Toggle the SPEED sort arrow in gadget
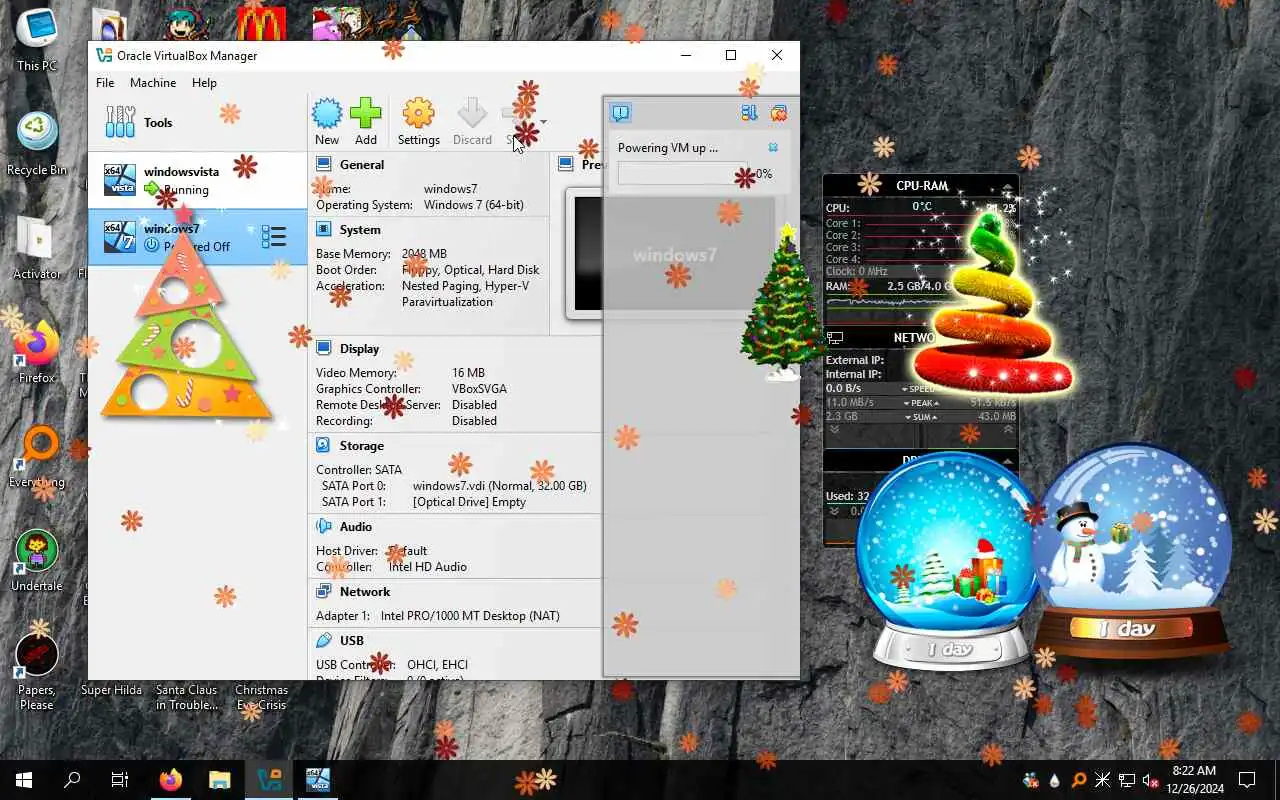Viewport: 1280px width, 800px height. coord(905,388)
